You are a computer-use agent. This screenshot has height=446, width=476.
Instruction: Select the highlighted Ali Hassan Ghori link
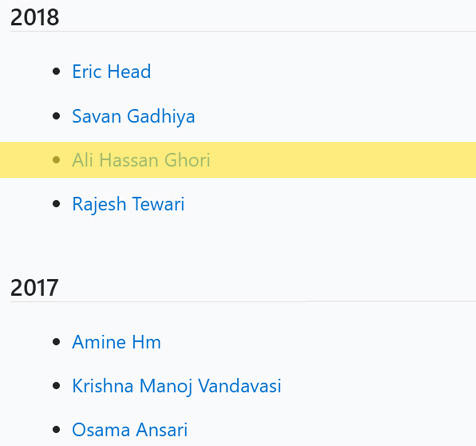pos(141,160)
